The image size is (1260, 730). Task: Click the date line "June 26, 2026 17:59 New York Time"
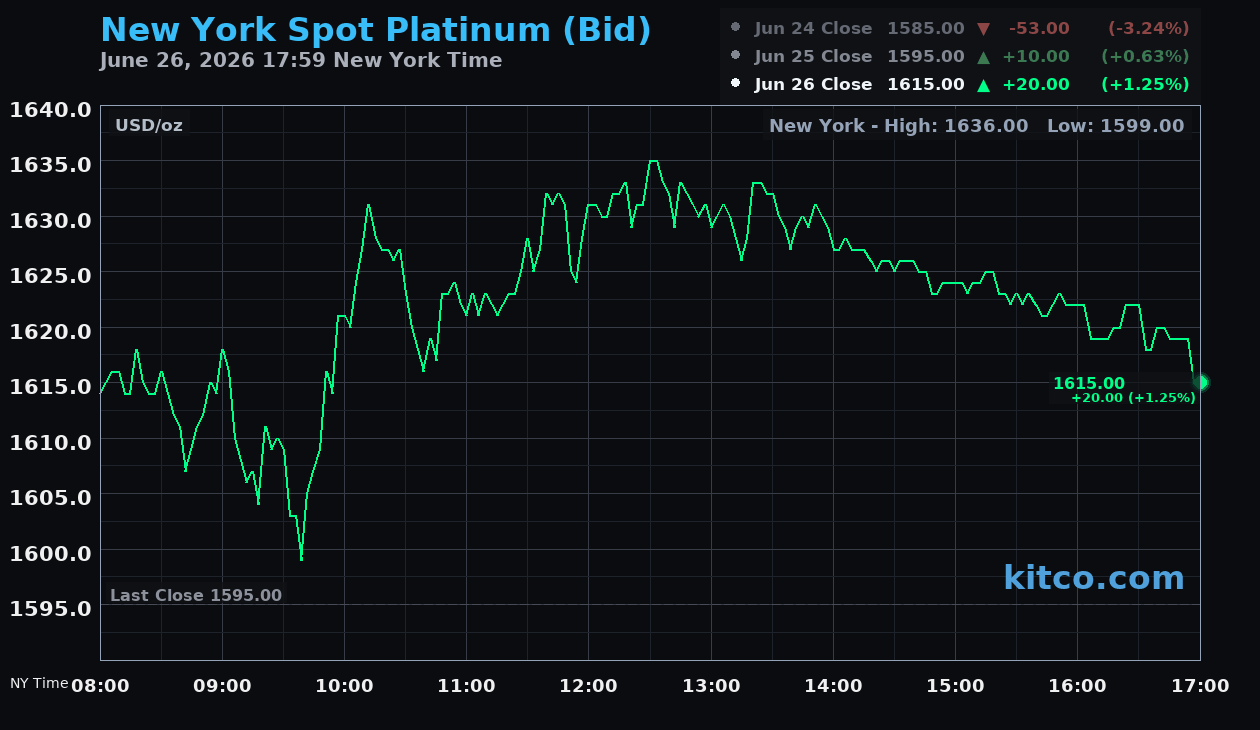(301, 60)
